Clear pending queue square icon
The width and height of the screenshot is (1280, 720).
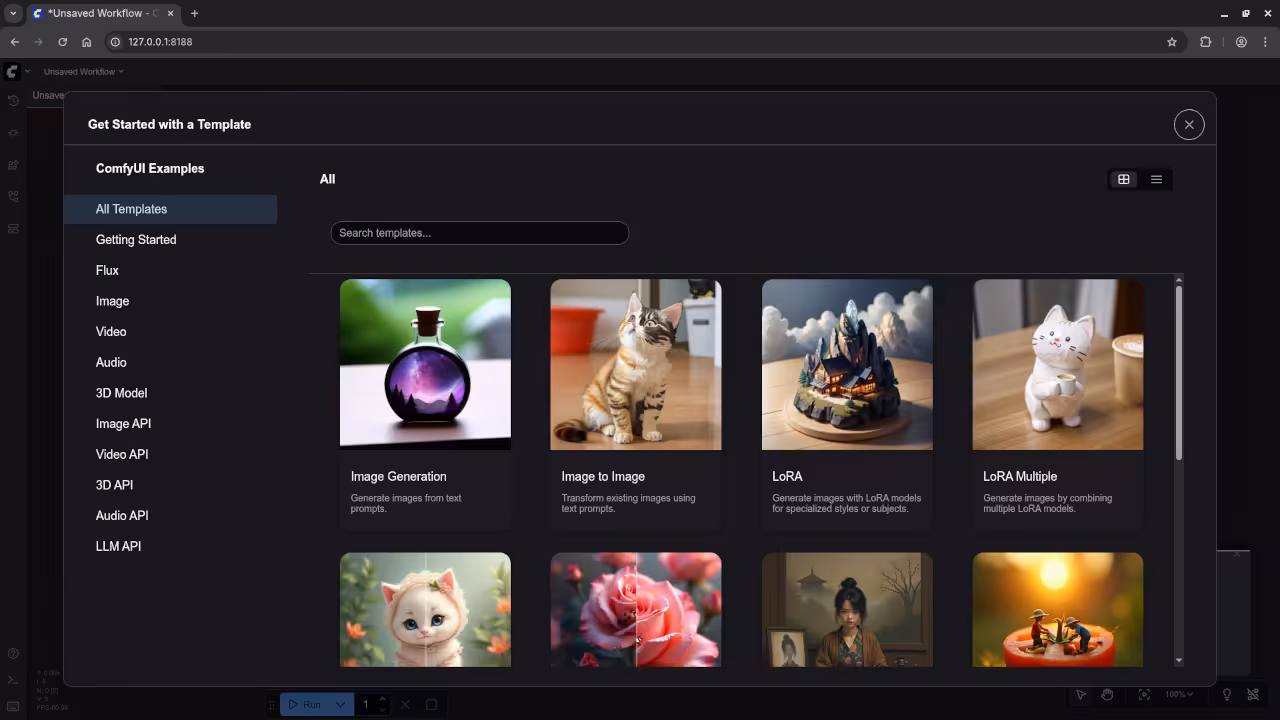pos(432,705)
